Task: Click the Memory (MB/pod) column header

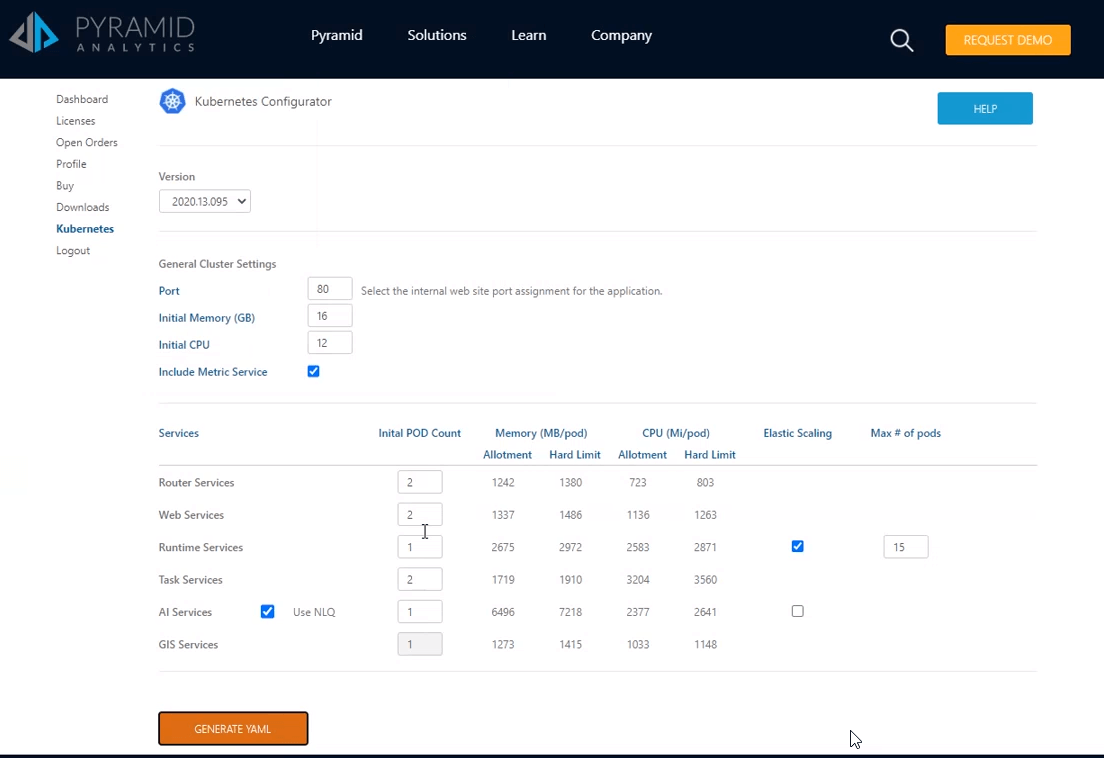Action: click(x=541, y=434)
